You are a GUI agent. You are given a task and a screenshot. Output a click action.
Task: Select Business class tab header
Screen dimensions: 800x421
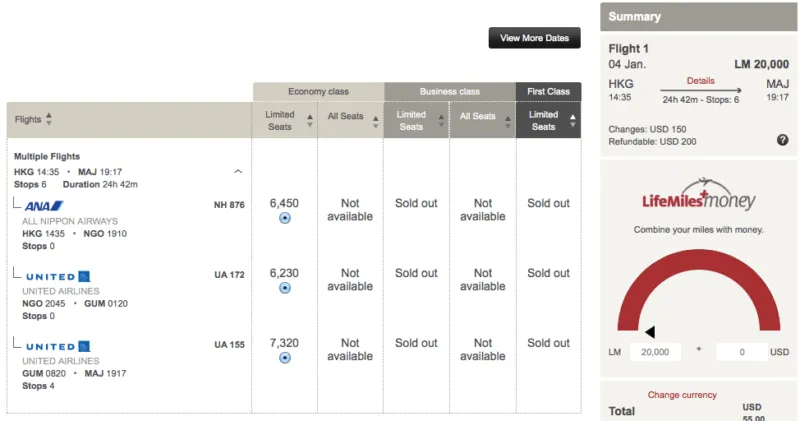pos(449,92)
